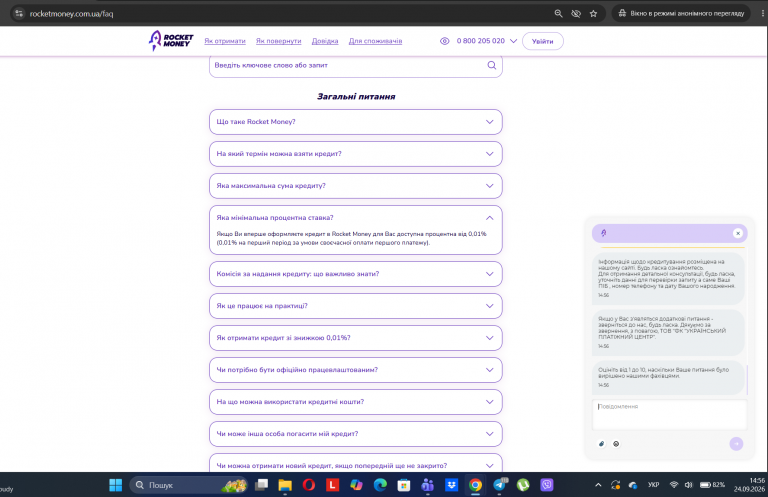Image resolution: width=768 pixels, height=497 pixels.
Task: Click the OneDrive cloud tray icon
Action: [x=633, y=485]
